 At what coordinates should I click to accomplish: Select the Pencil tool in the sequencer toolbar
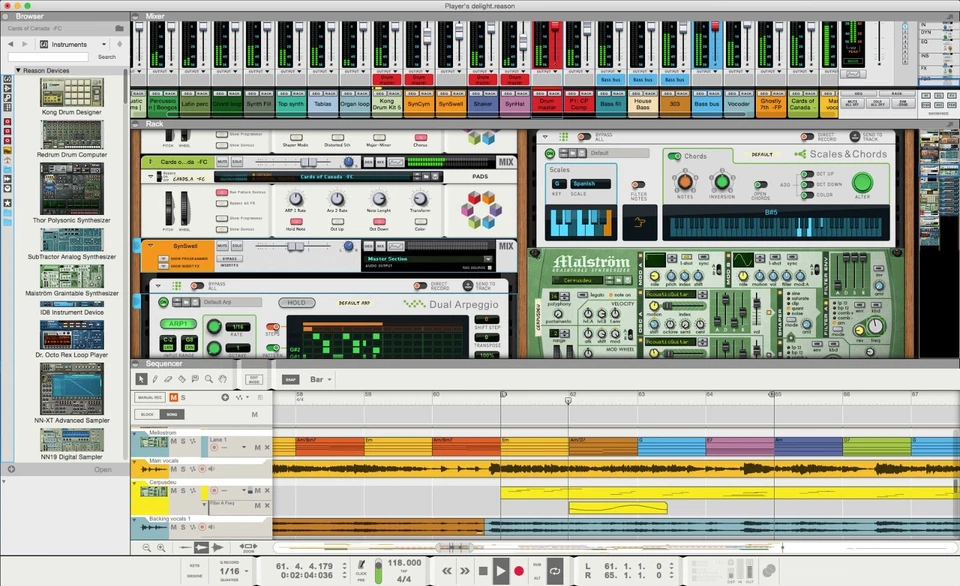point(156,378)
